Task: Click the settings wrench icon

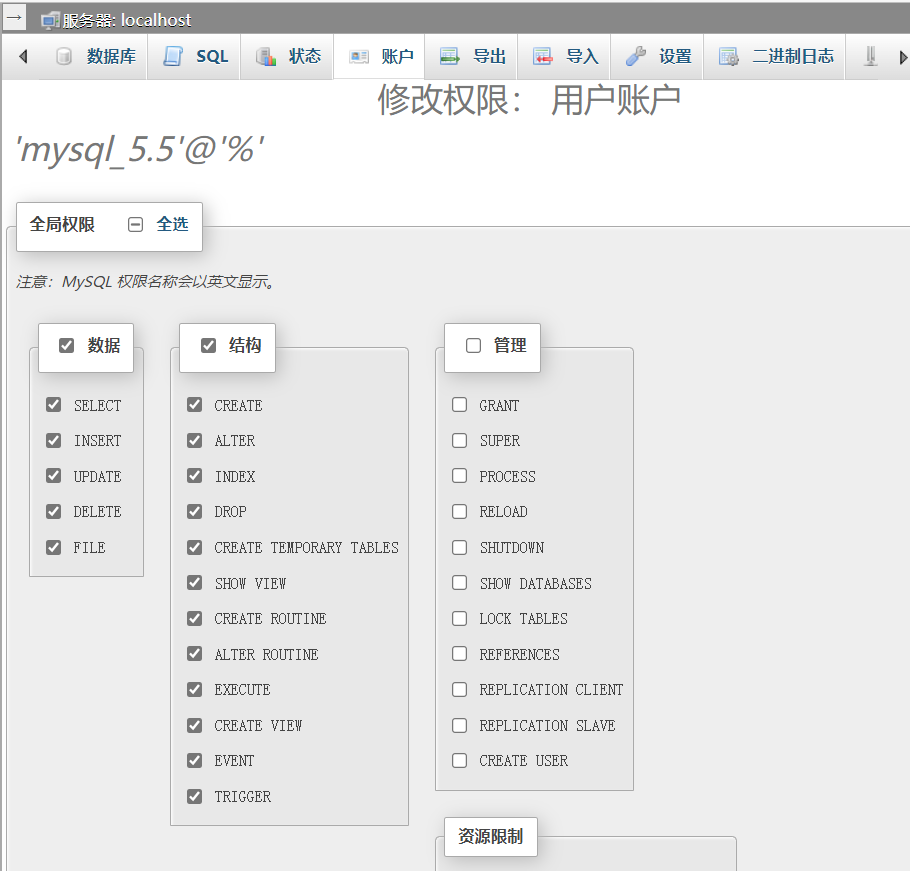Action: point(636,57)
